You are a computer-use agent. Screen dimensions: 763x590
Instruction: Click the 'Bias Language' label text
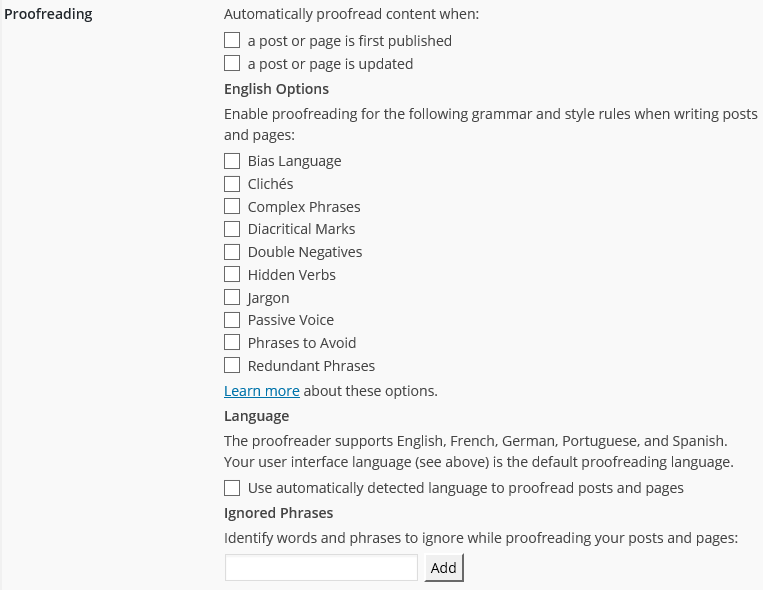coord(294,161)
